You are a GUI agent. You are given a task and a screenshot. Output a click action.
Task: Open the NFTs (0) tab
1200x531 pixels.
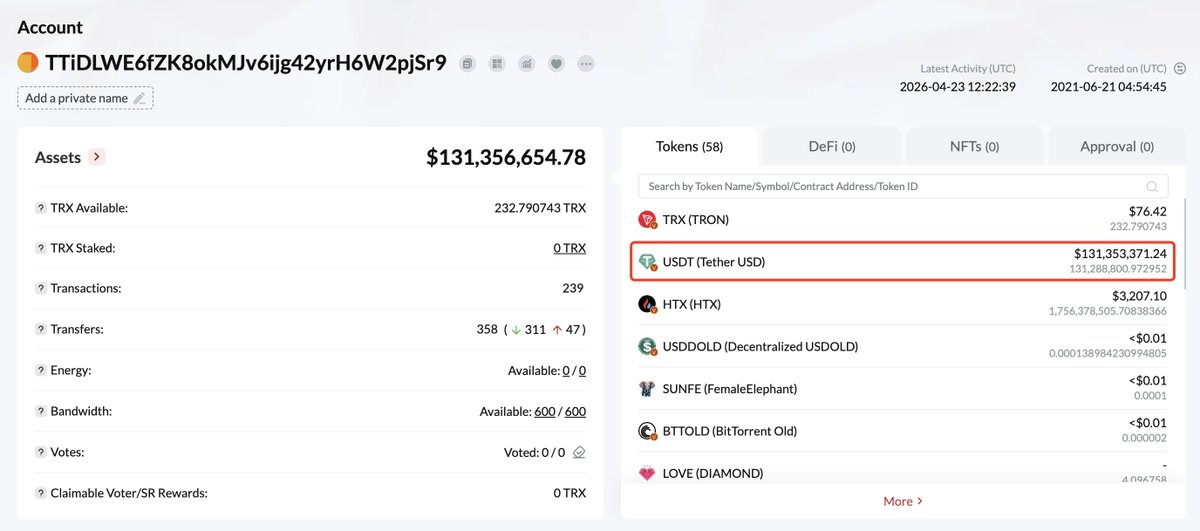974,146
